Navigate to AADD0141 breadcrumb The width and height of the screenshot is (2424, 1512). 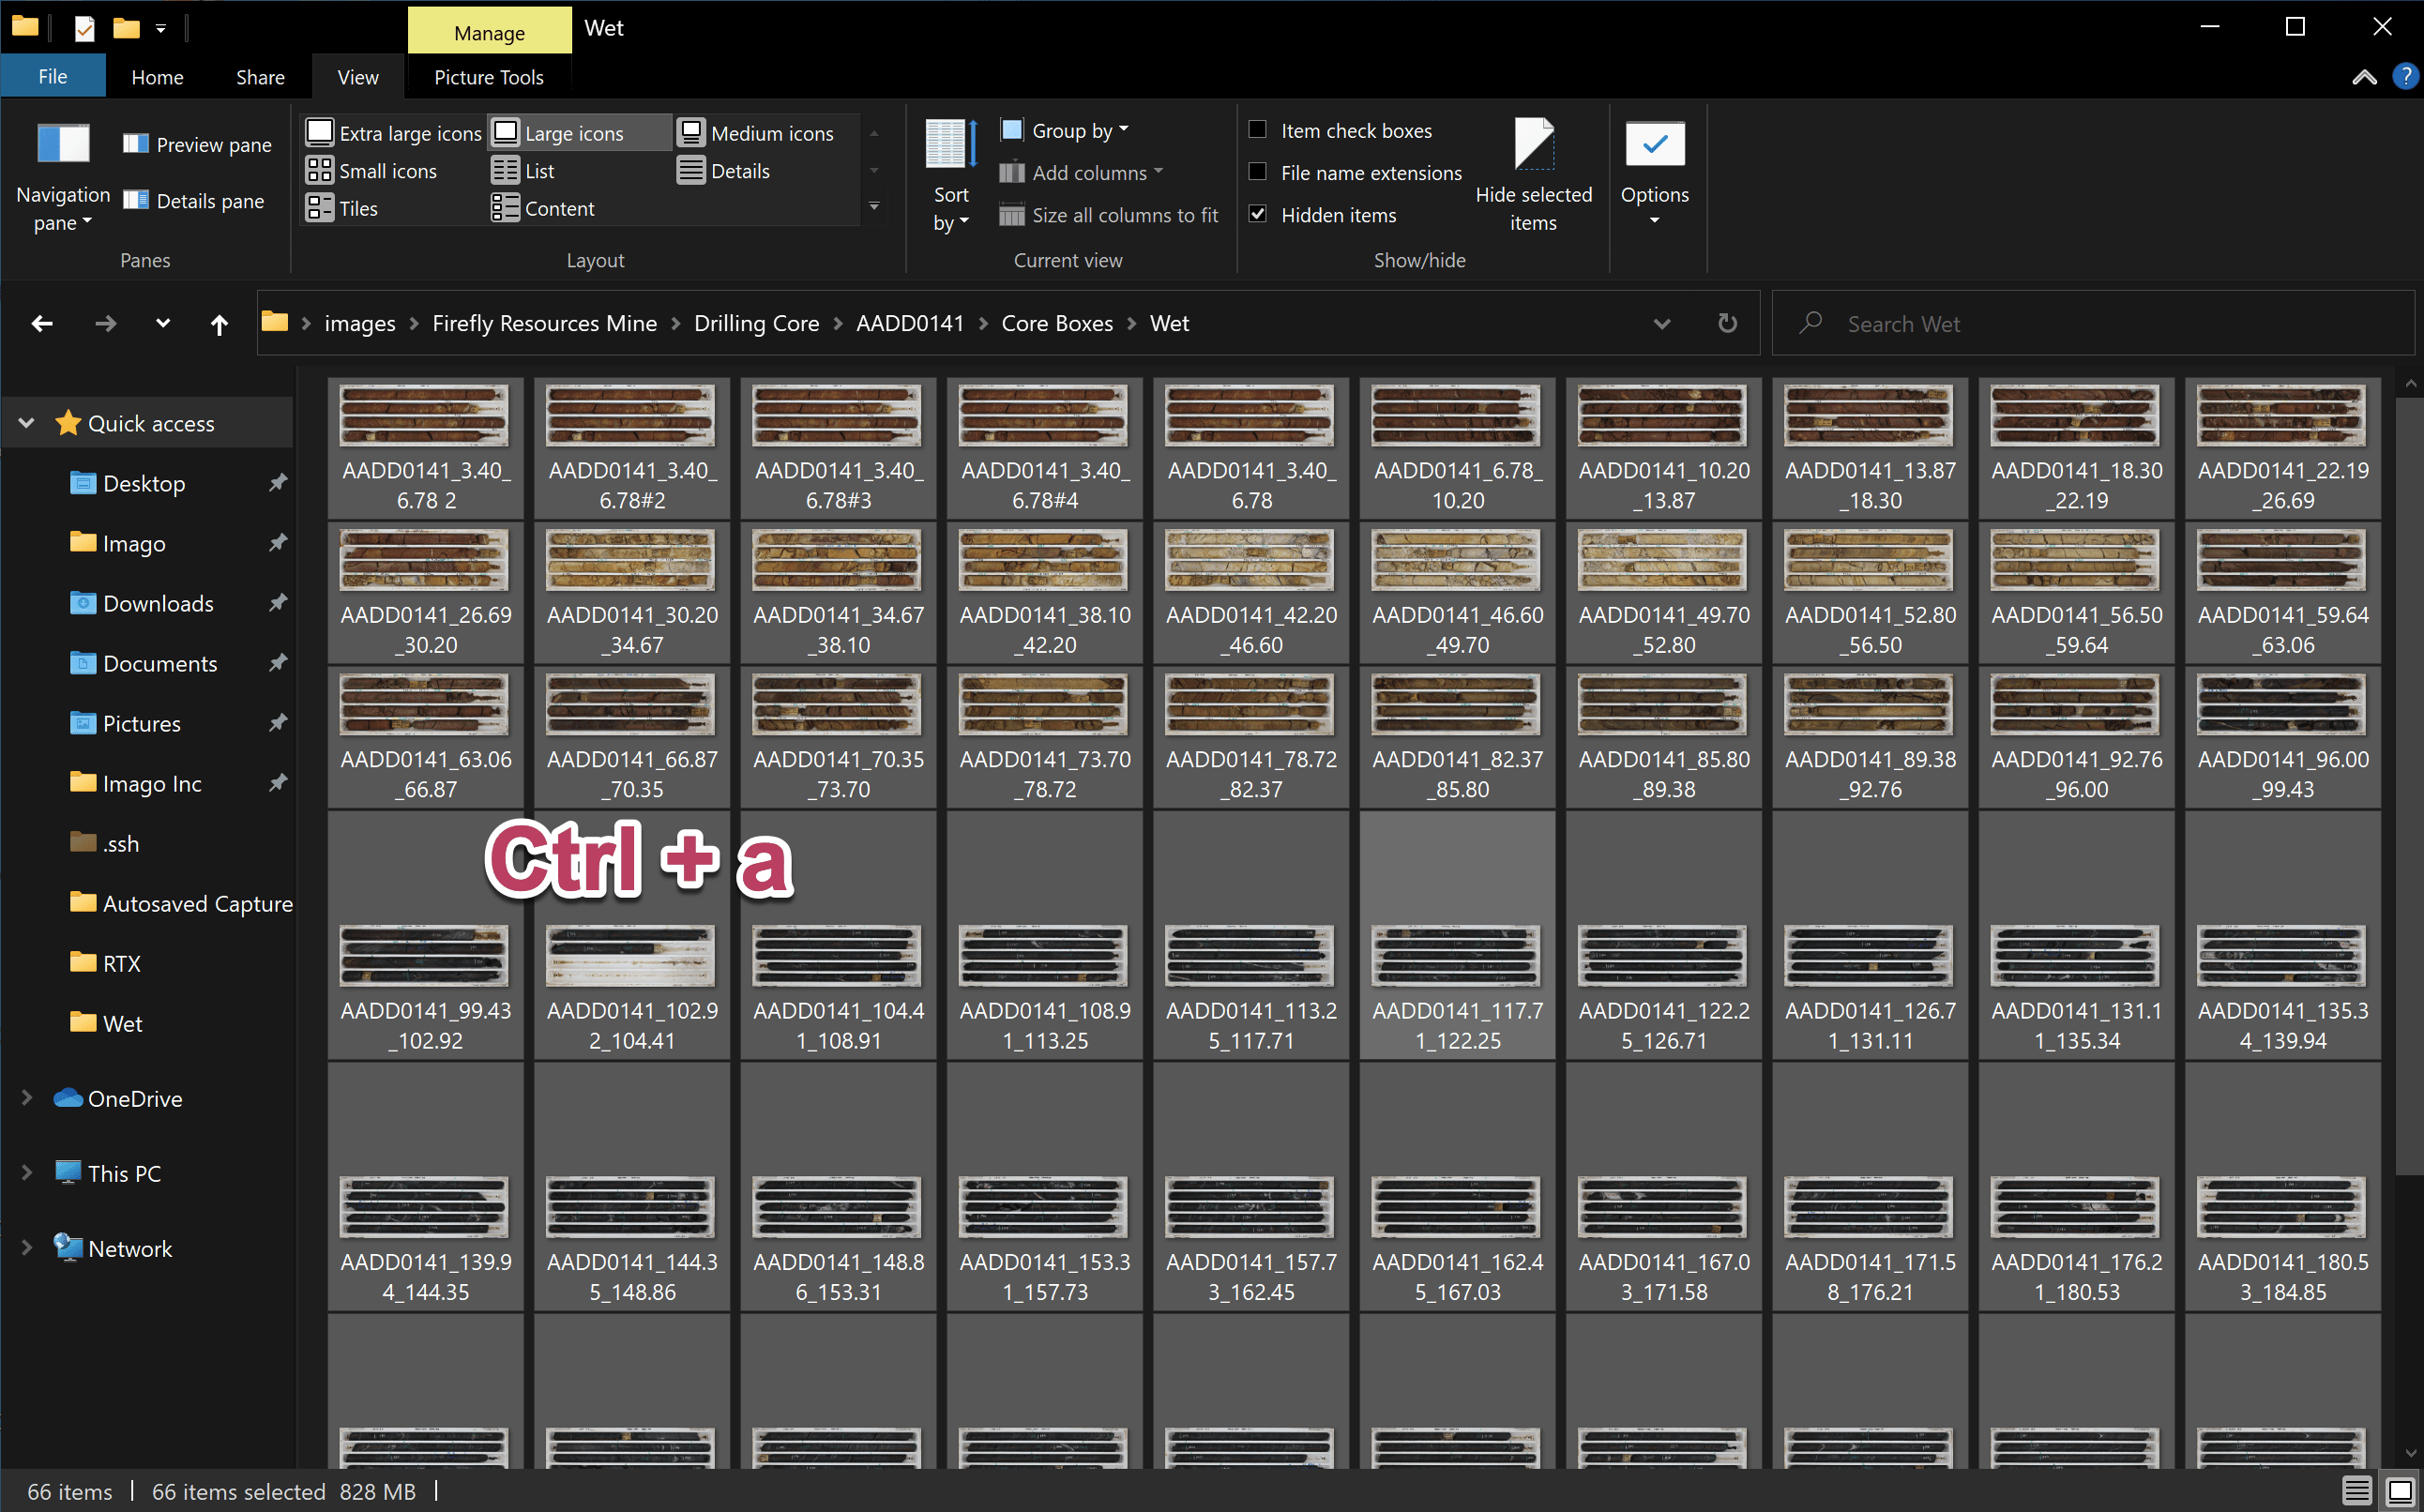(910, 323)
